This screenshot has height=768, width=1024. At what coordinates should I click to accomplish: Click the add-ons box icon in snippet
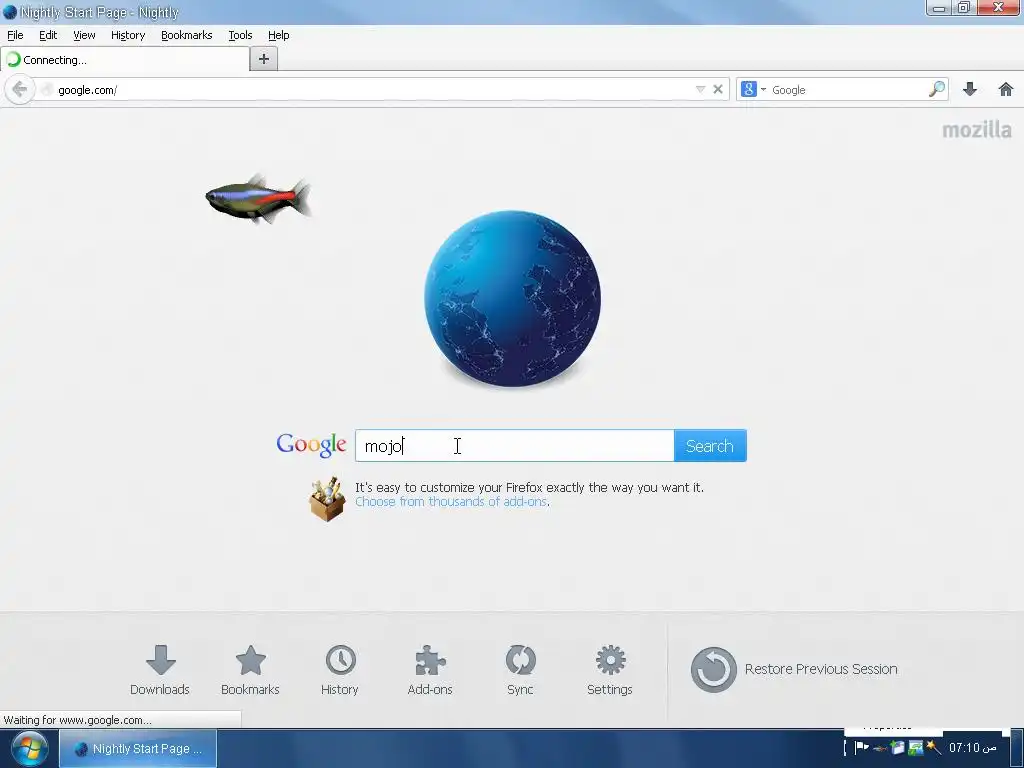tap(327, 500)
